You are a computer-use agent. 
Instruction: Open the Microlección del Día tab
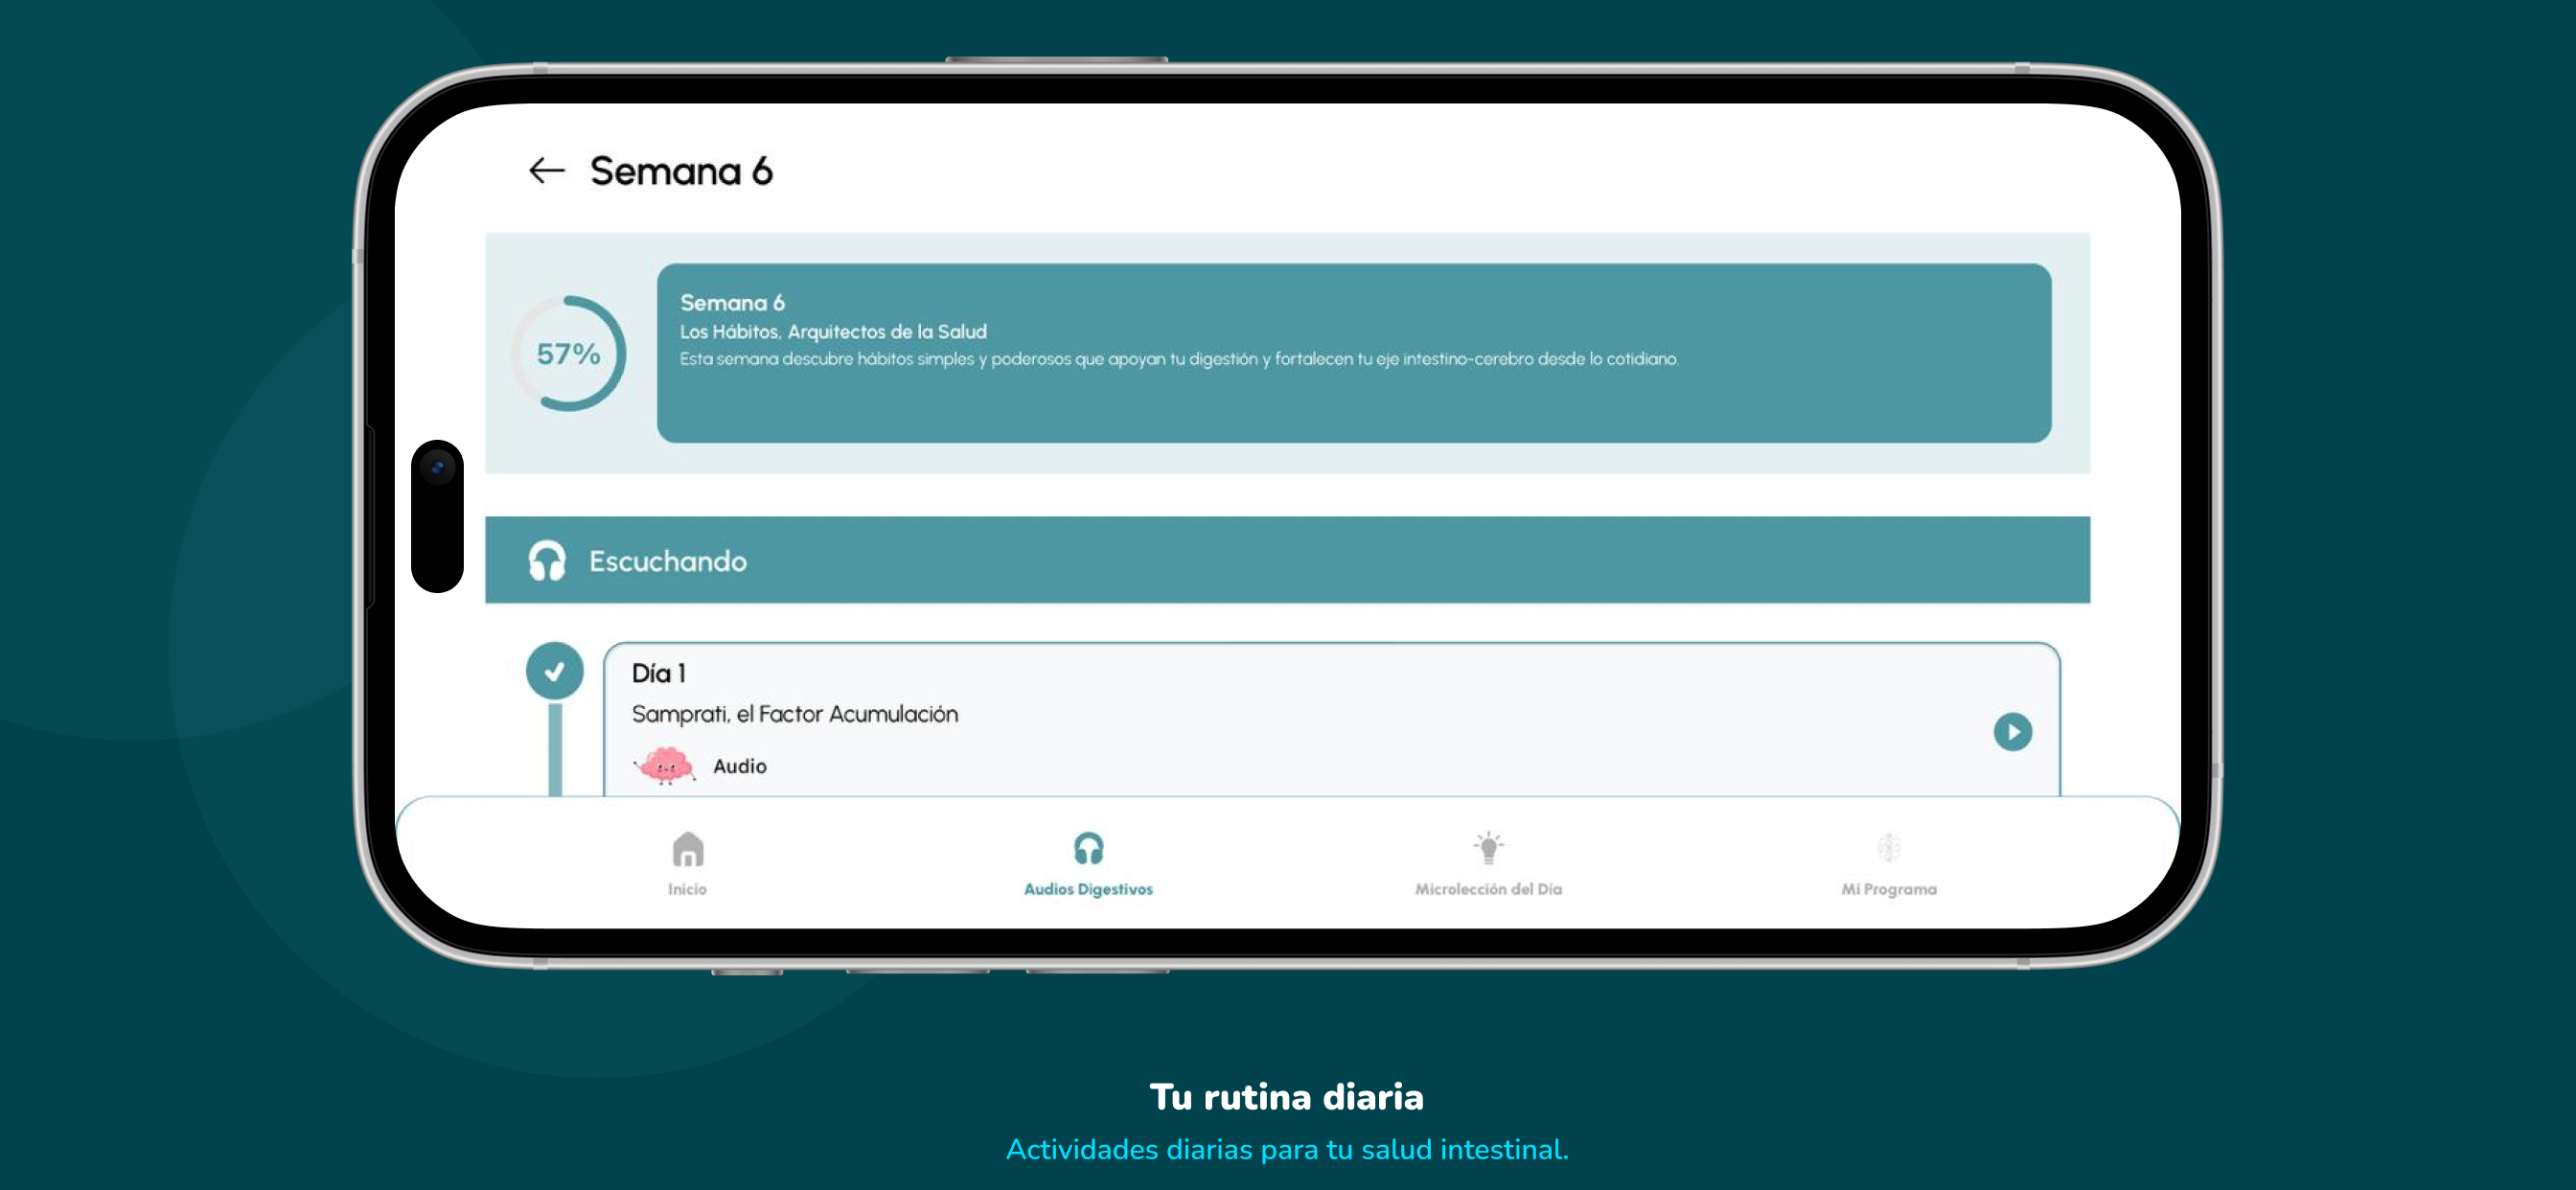tap(1488, 864)
